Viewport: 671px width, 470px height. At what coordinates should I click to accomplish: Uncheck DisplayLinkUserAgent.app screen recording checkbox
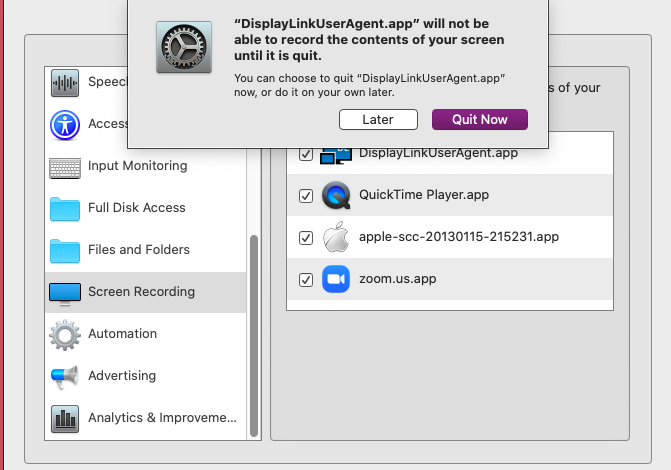[306, 153]
